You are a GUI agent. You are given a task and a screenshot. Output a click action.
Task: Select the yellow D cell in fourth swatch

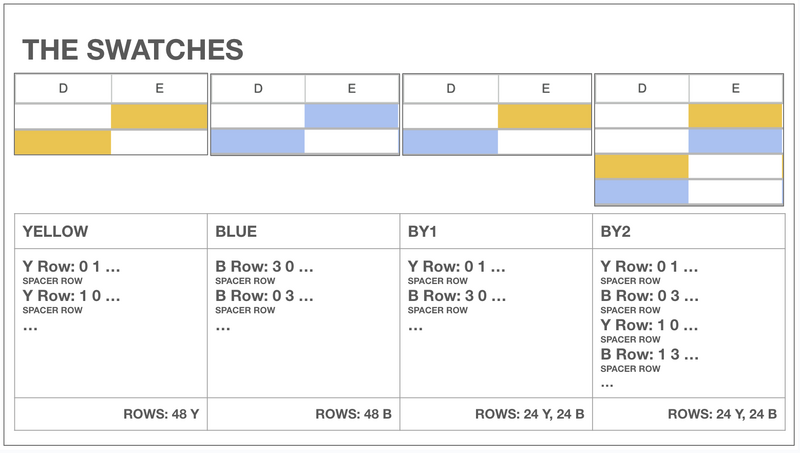pos(642,167)
